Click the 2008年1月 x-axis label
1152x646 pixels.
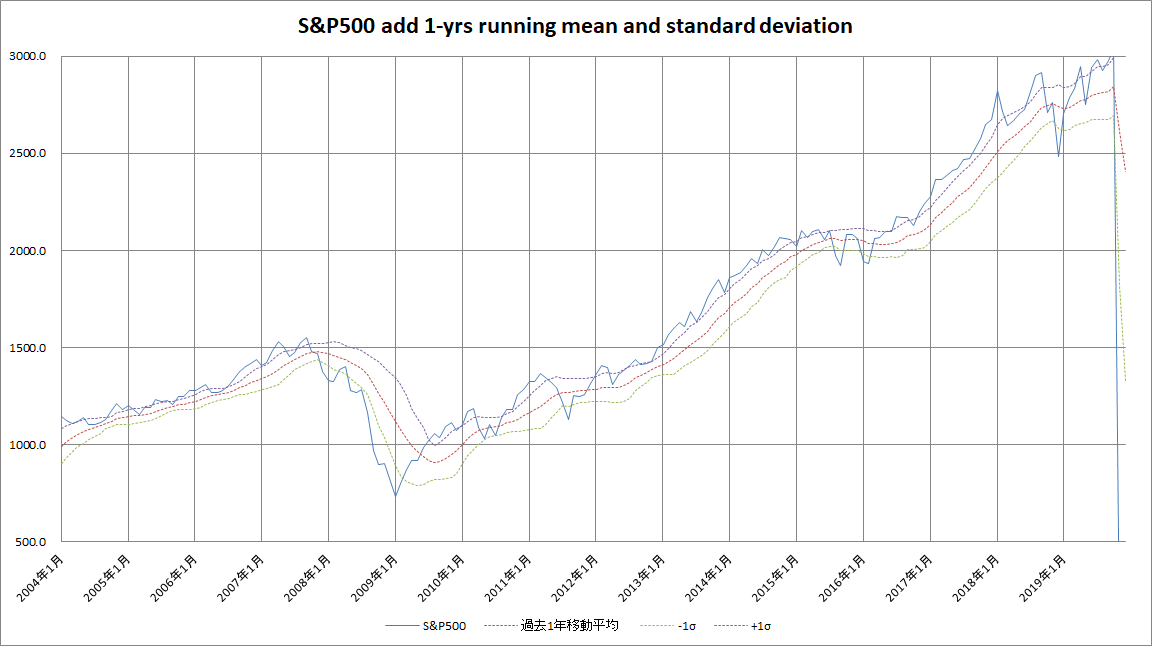[x=308, y=578]
